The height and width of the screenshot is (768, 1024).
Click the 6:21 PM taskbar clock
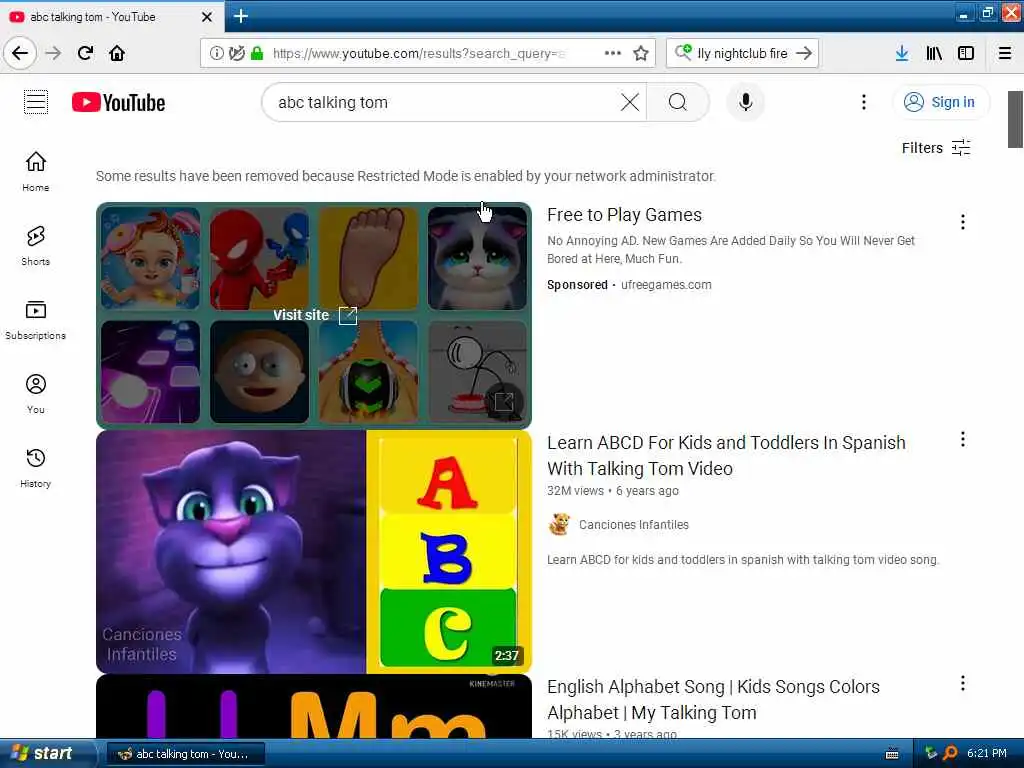[x=987, y=754]
